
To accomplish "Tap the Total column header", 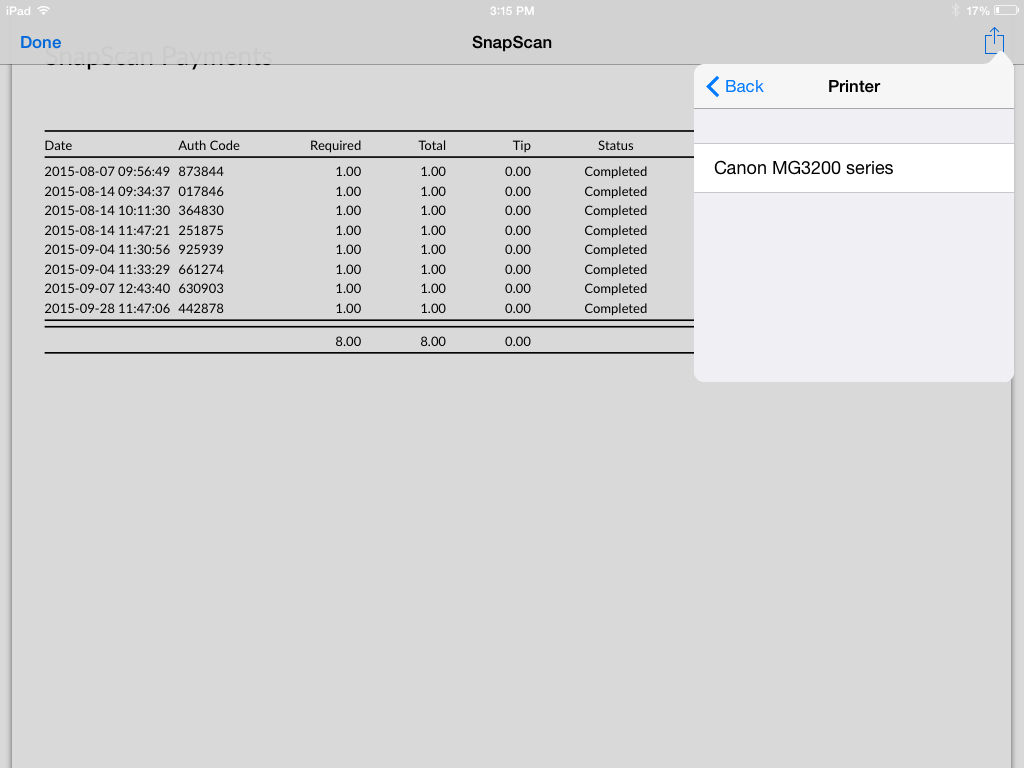I will click(x=432, y=146).
